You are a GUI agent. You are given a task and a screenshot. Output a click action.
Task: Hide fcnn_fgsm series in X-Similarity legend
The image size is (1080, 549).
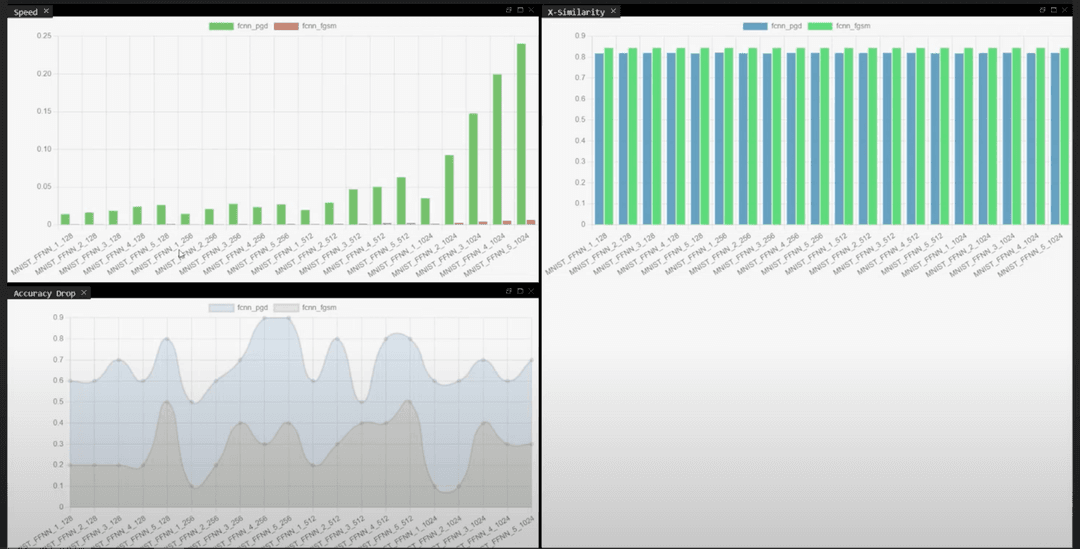point(836,26)
